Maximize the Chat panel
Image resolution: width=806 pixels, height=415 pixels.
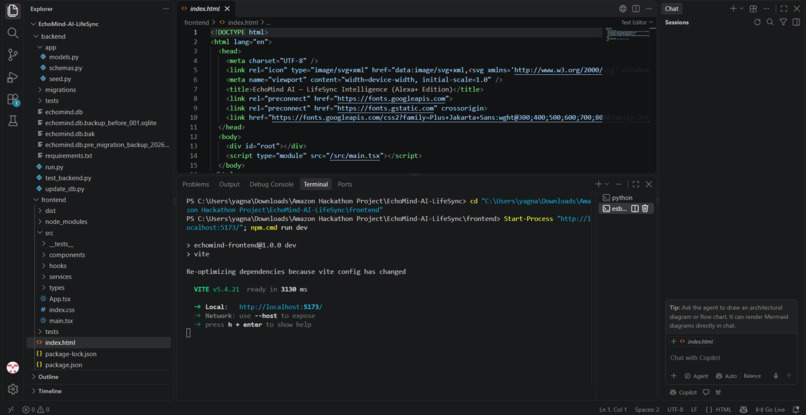[783, 9]
